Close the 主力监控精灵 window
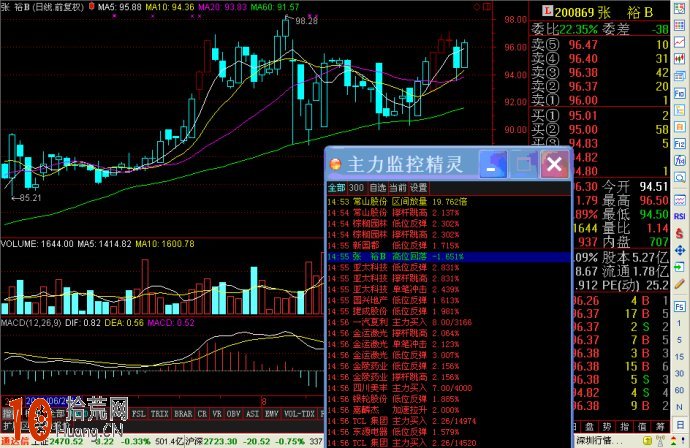The width and height of the screenshot is (690, 448). point(554,165)
